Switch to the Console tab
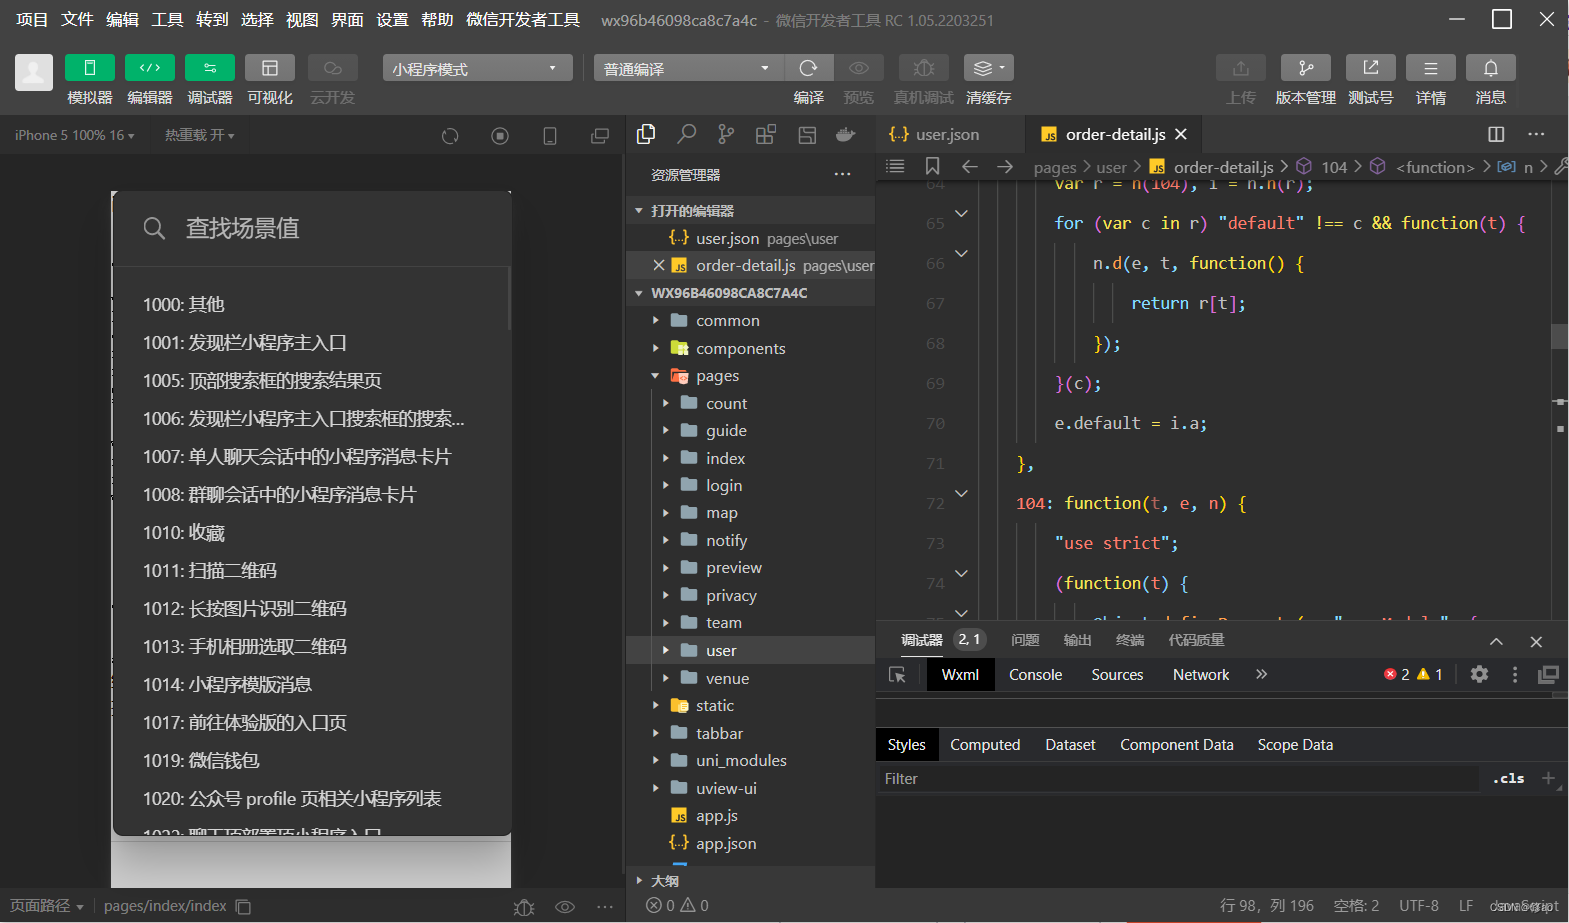Viewport: 1569px width, 923px height. tap(1035, 675)
